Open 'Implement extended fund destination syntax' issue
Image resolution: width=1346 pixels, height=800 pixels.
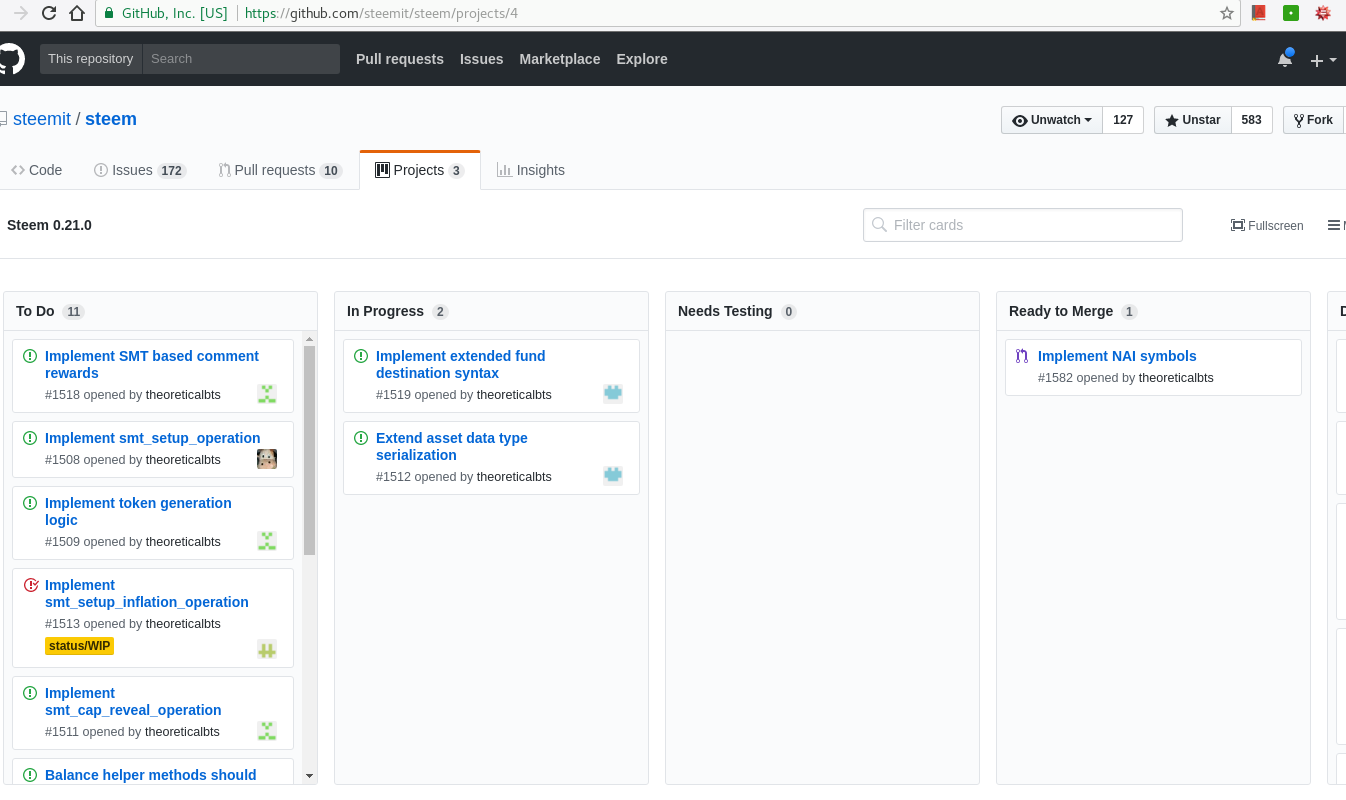click(x=461, y=364)
